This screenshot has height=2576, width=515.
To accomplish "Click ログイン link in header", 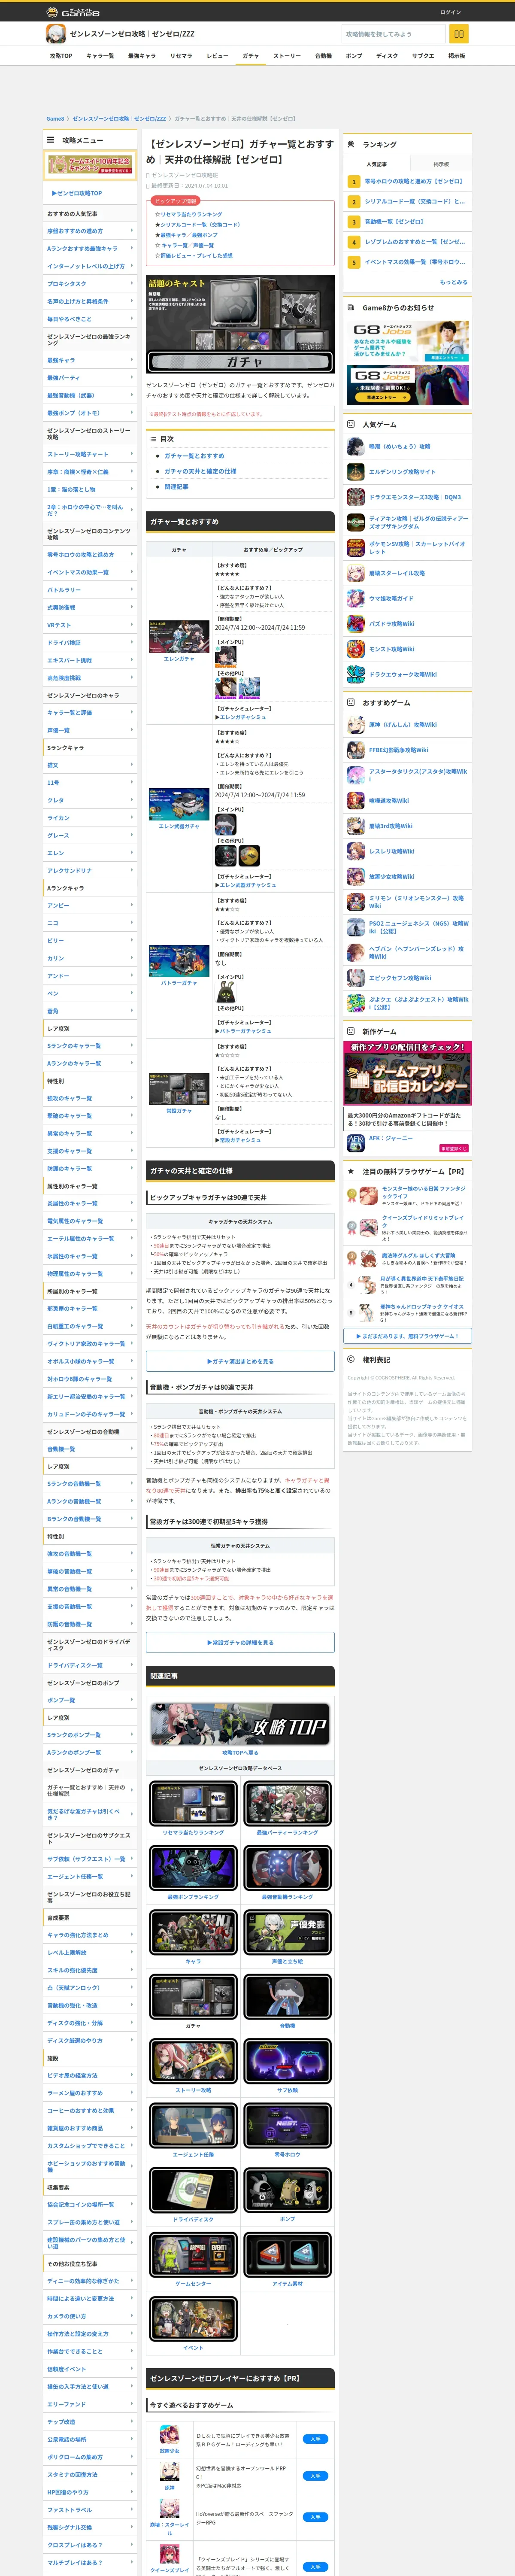I will coord(450,12).
